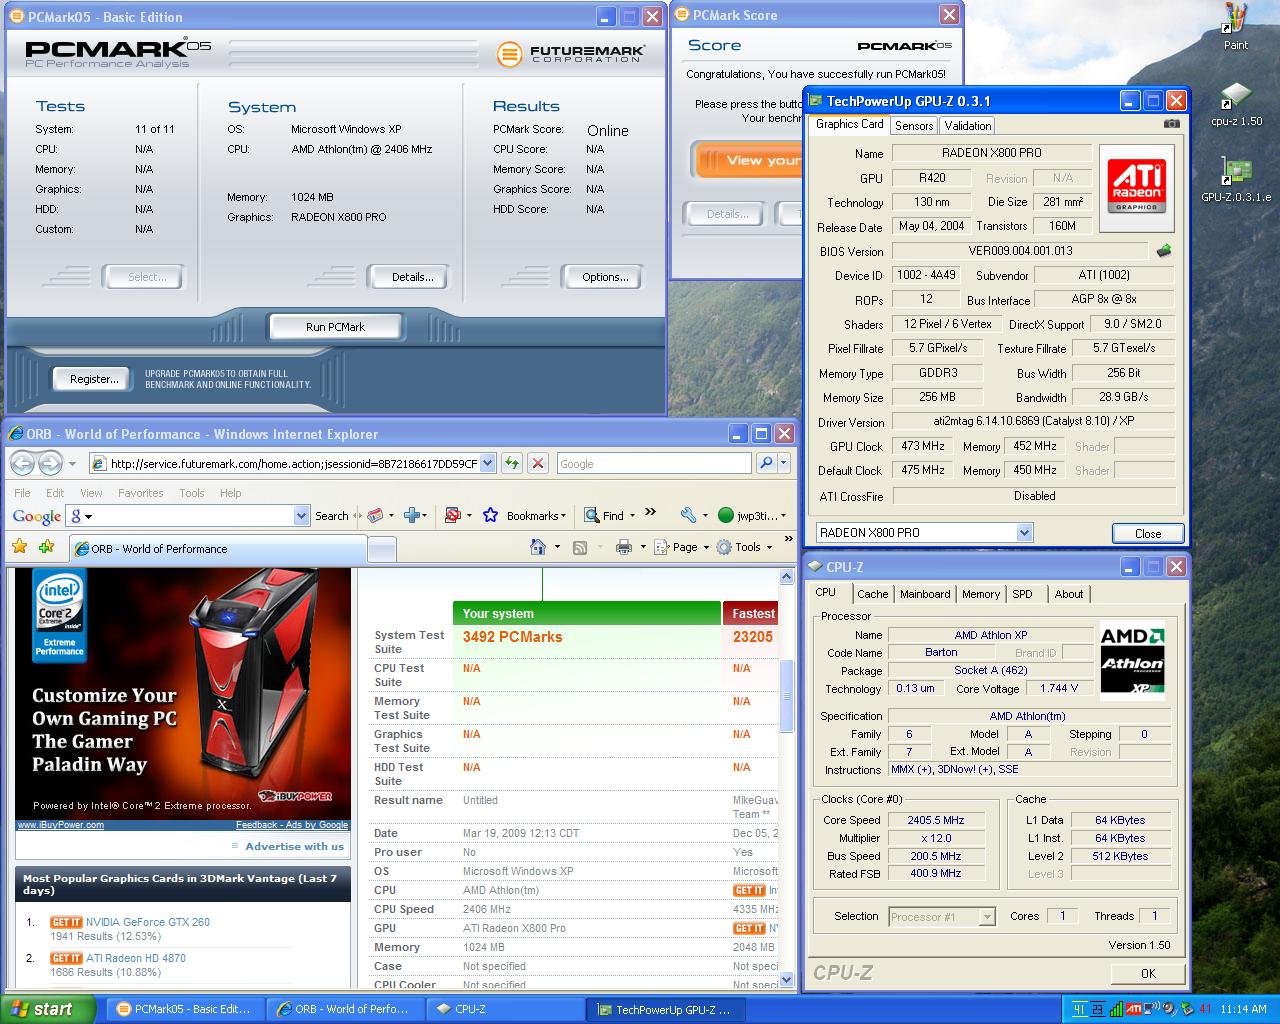Click the IE search magnifier icon
The width and height of the screenshot is (1280, 1024).
pos(766,463)
